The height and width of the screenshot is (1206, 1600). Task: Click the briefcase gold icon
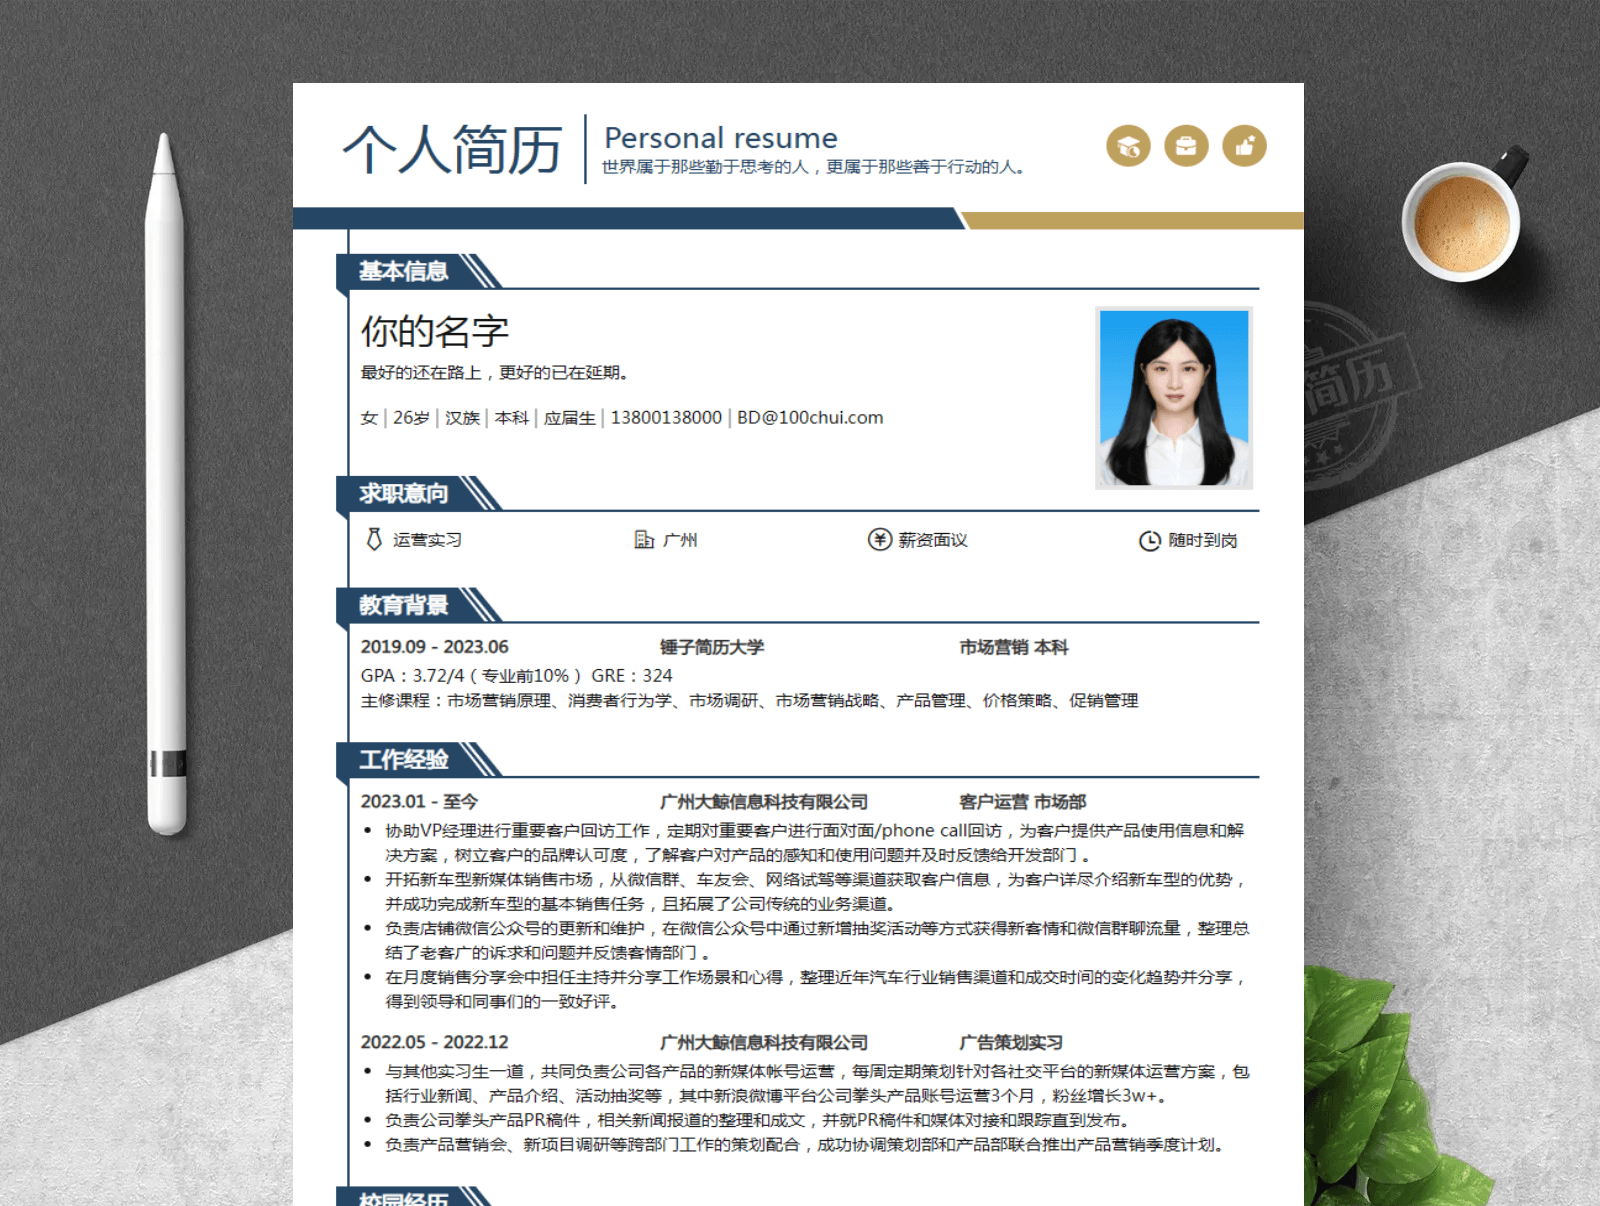click(x=1186, y=146)
